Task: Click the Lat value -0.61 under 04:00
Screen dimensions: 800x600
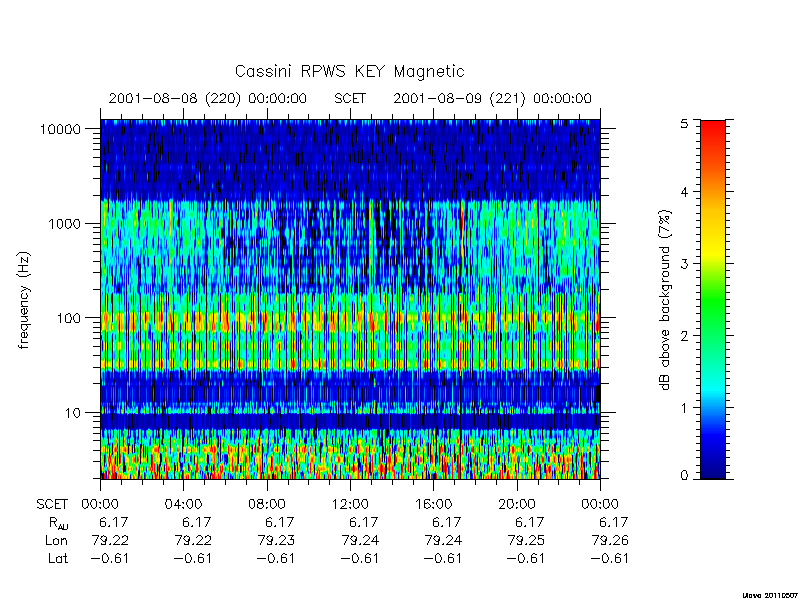Action: 192,558
